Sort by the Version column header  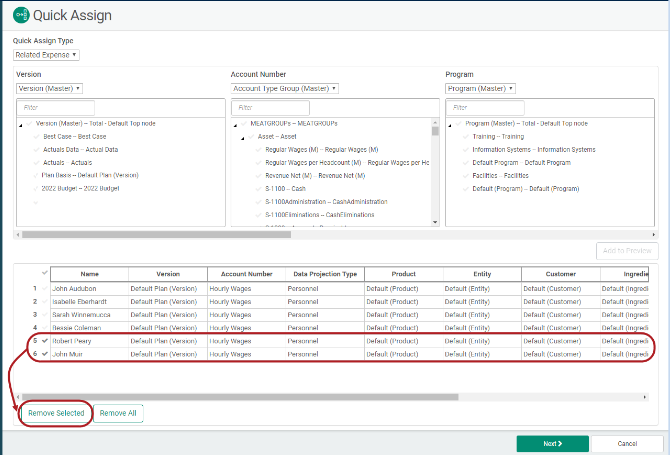coord(168,274)
